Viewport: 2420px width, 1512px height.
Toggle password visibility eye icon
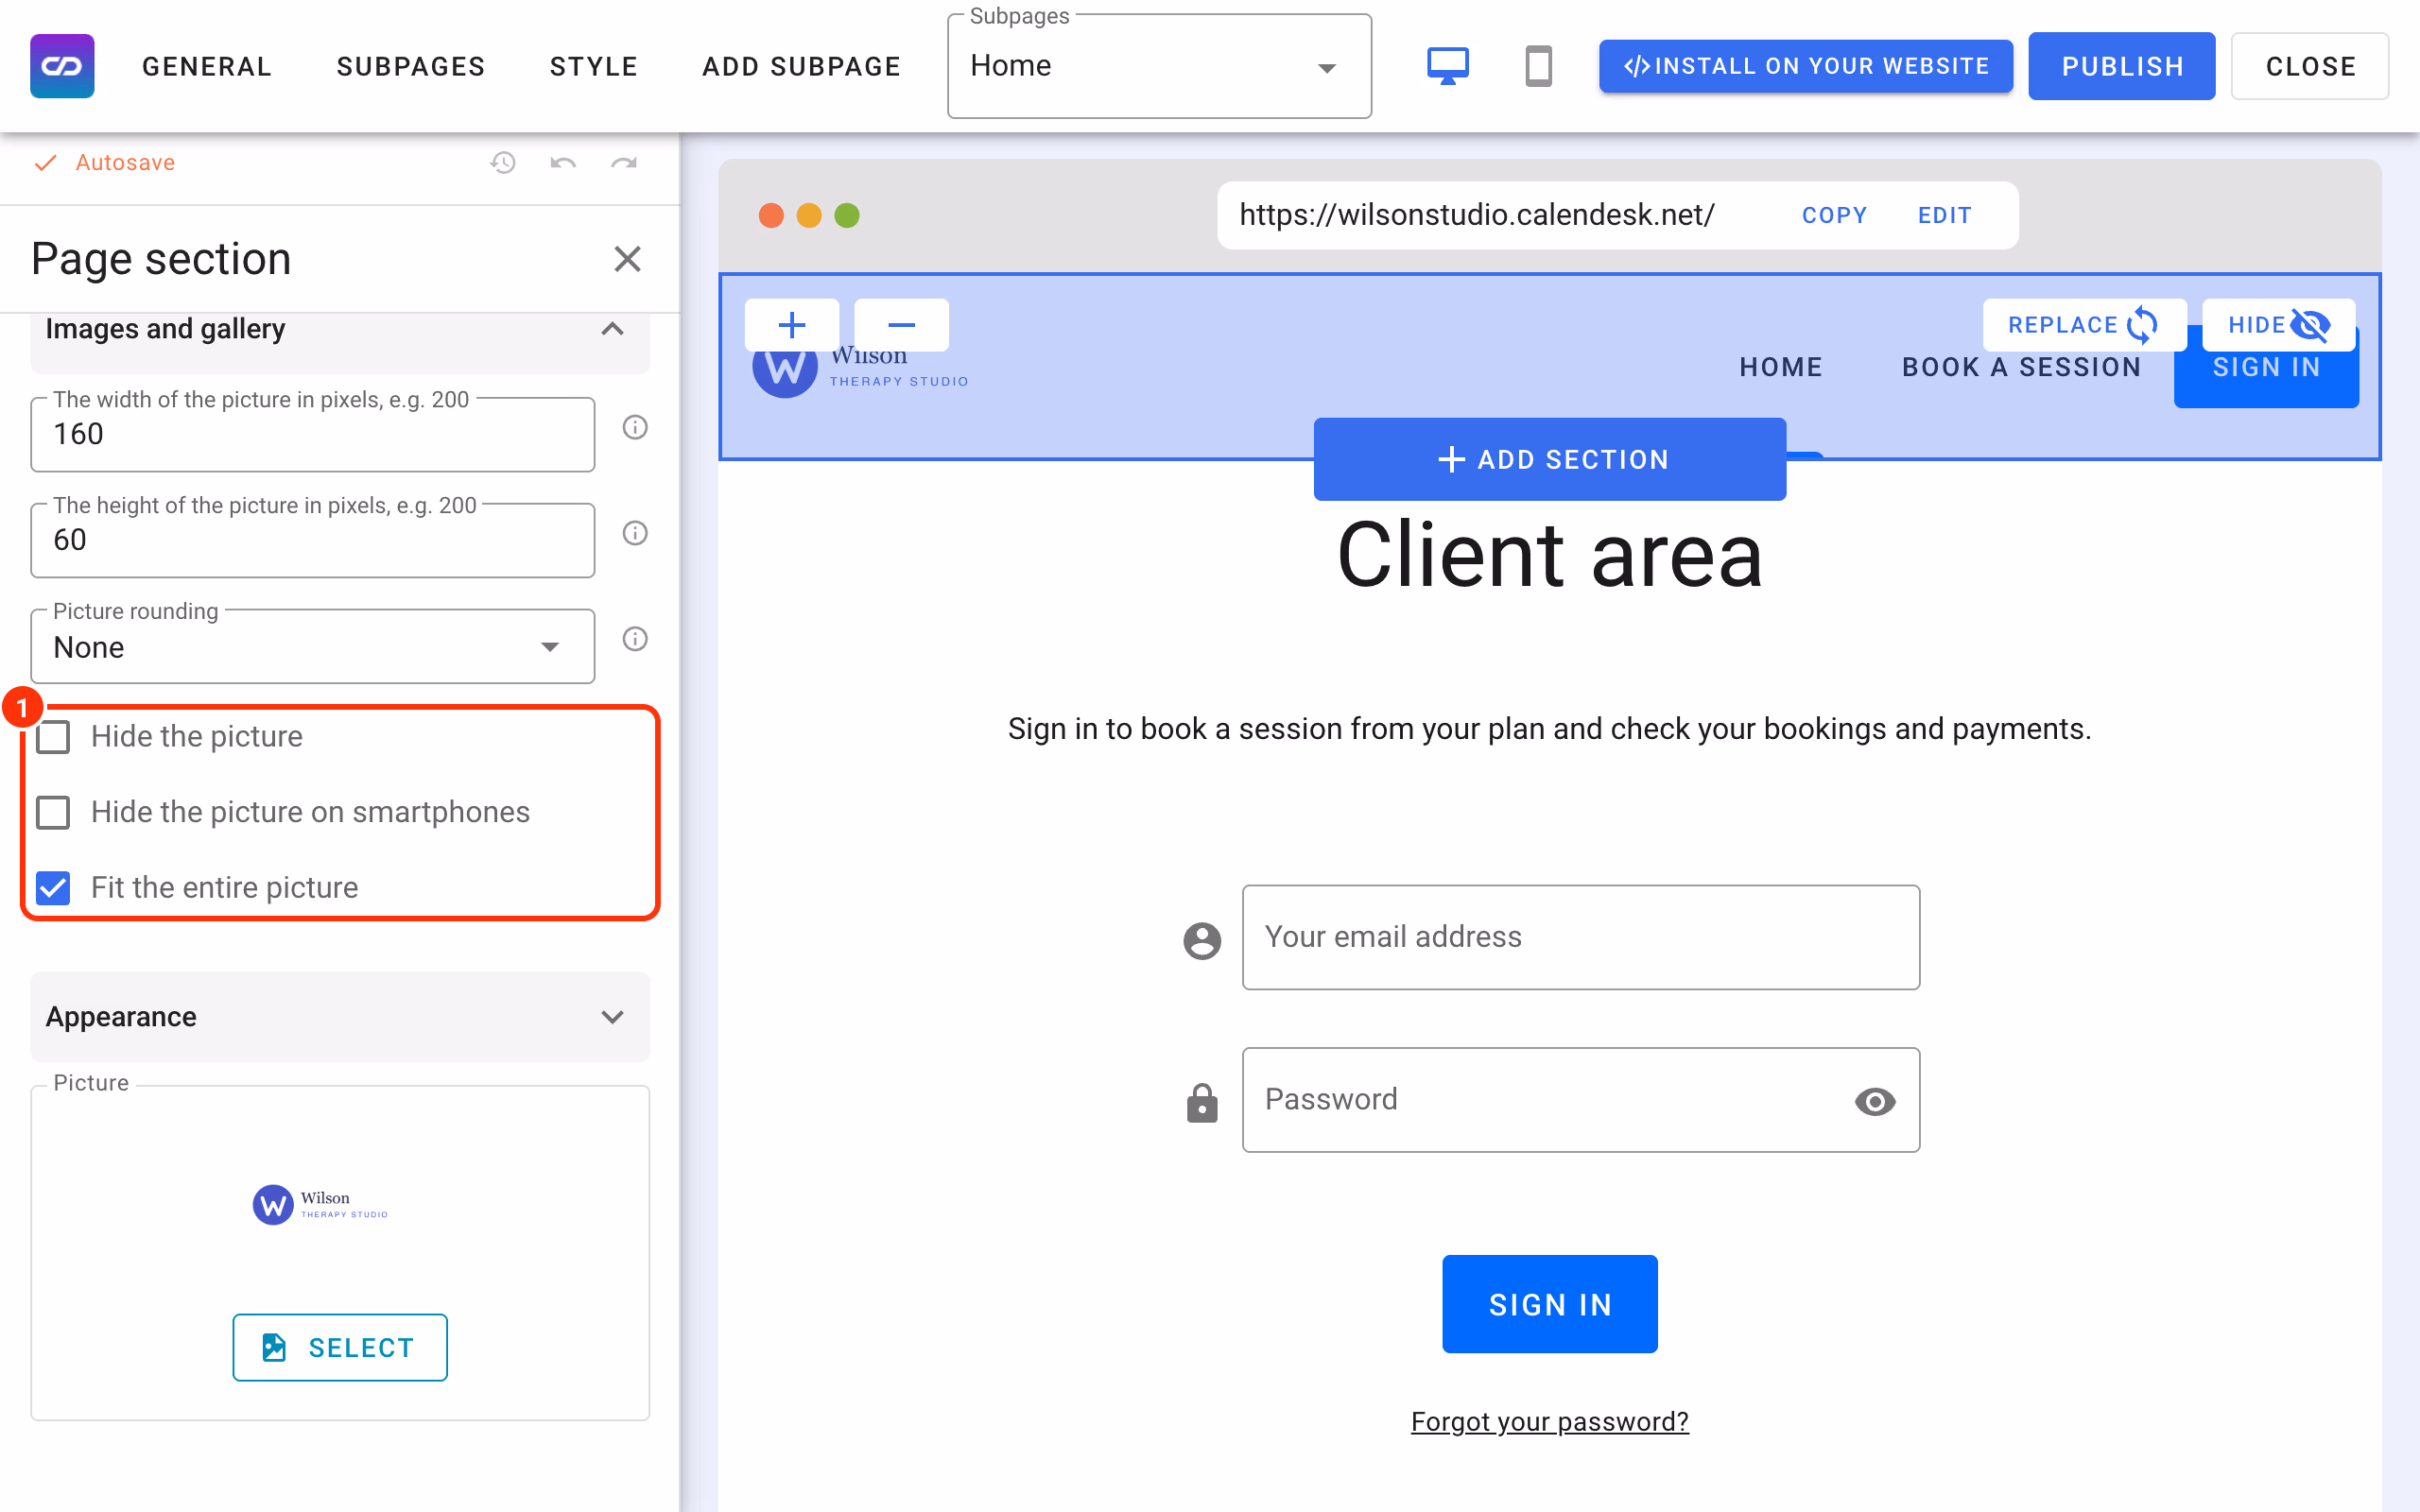1875,1101
